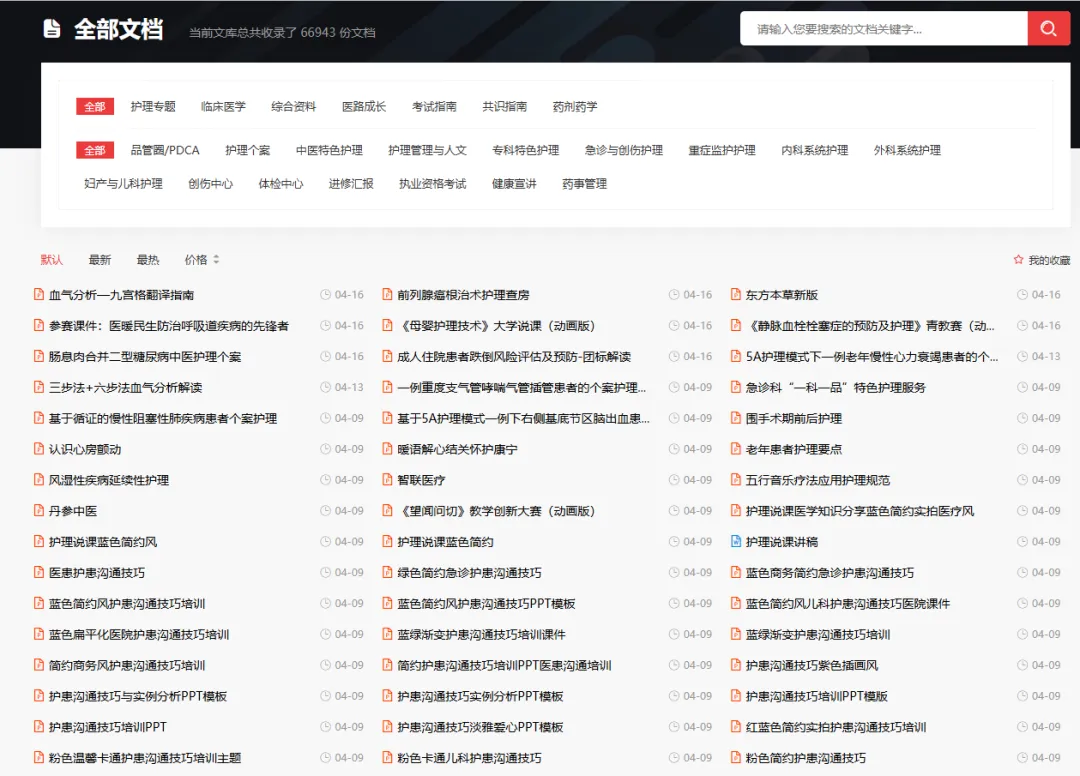Click the PDF icon beside 东方本草新版
The height and width of the screenshot is (776, 1080).
736,295
